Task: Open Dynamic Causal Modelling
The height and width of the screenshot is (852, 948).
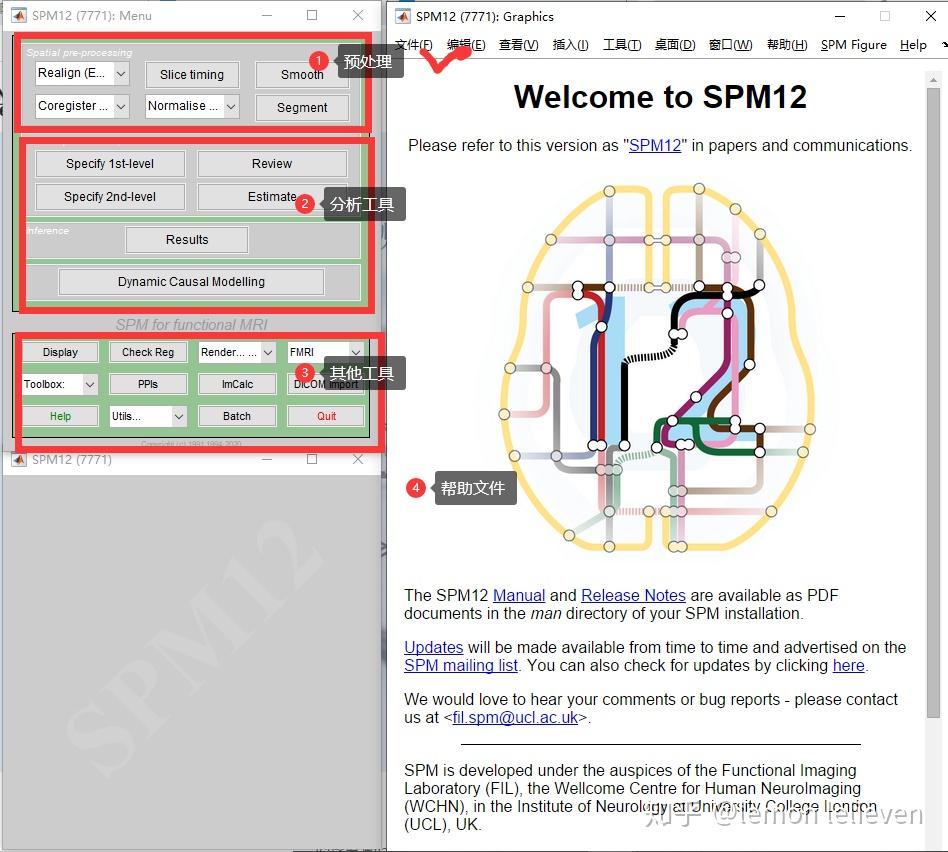Action: click(191, 282)
